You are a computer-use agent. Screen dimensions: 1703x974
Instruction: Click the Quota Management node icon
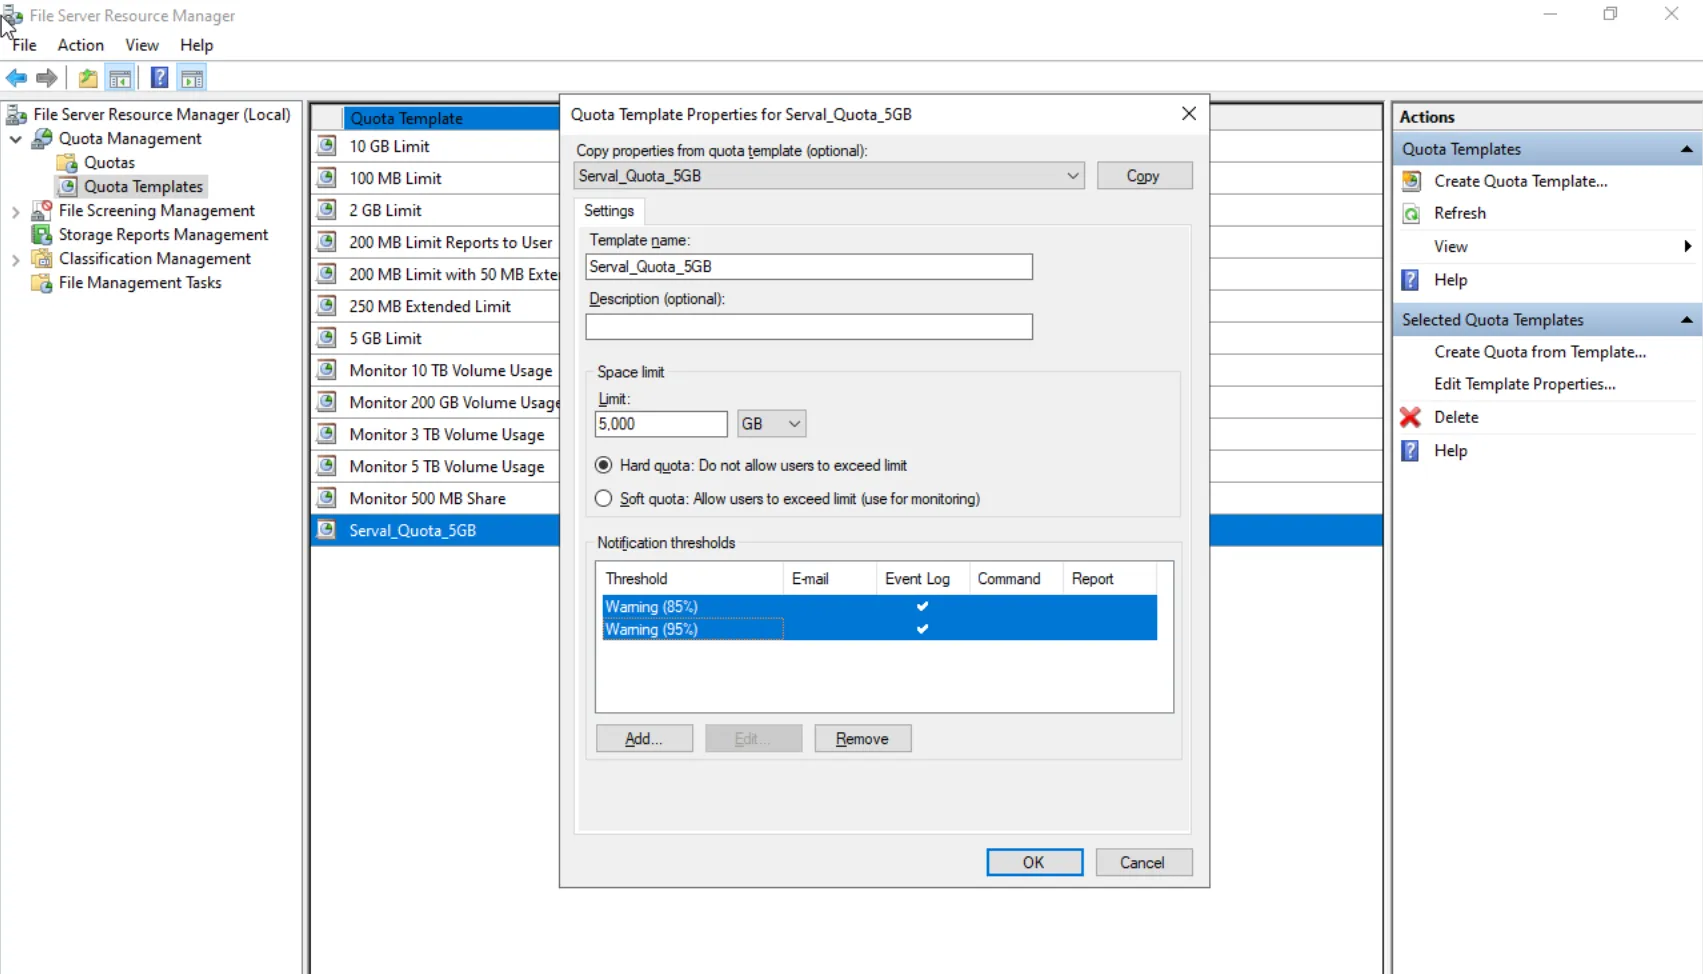42,139
